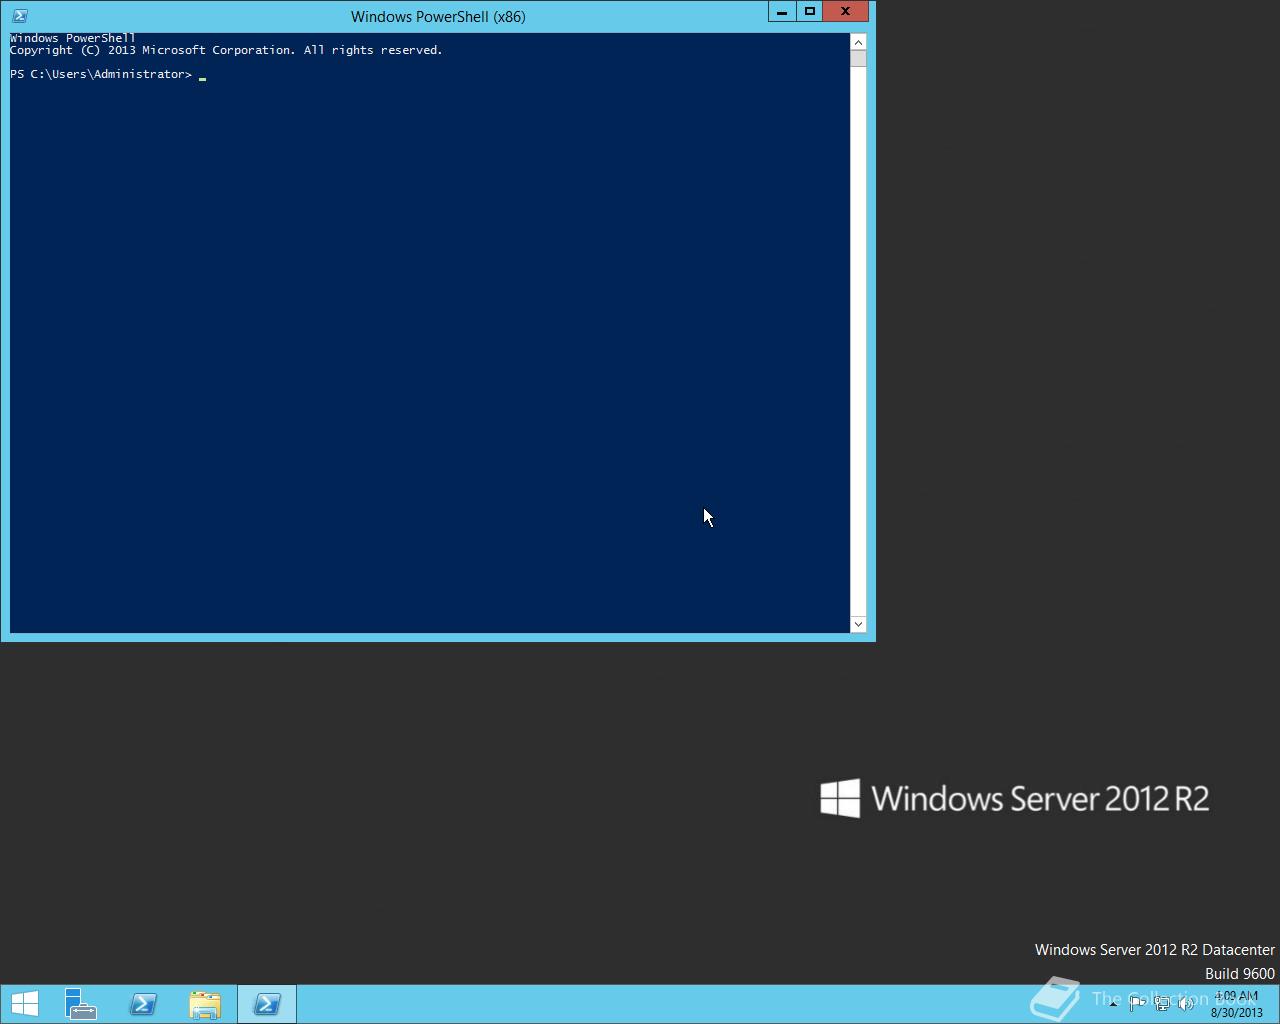Open the volume speaker tray icon
This screenshot has height=1024, width=1280.
pos(1186,1004)
